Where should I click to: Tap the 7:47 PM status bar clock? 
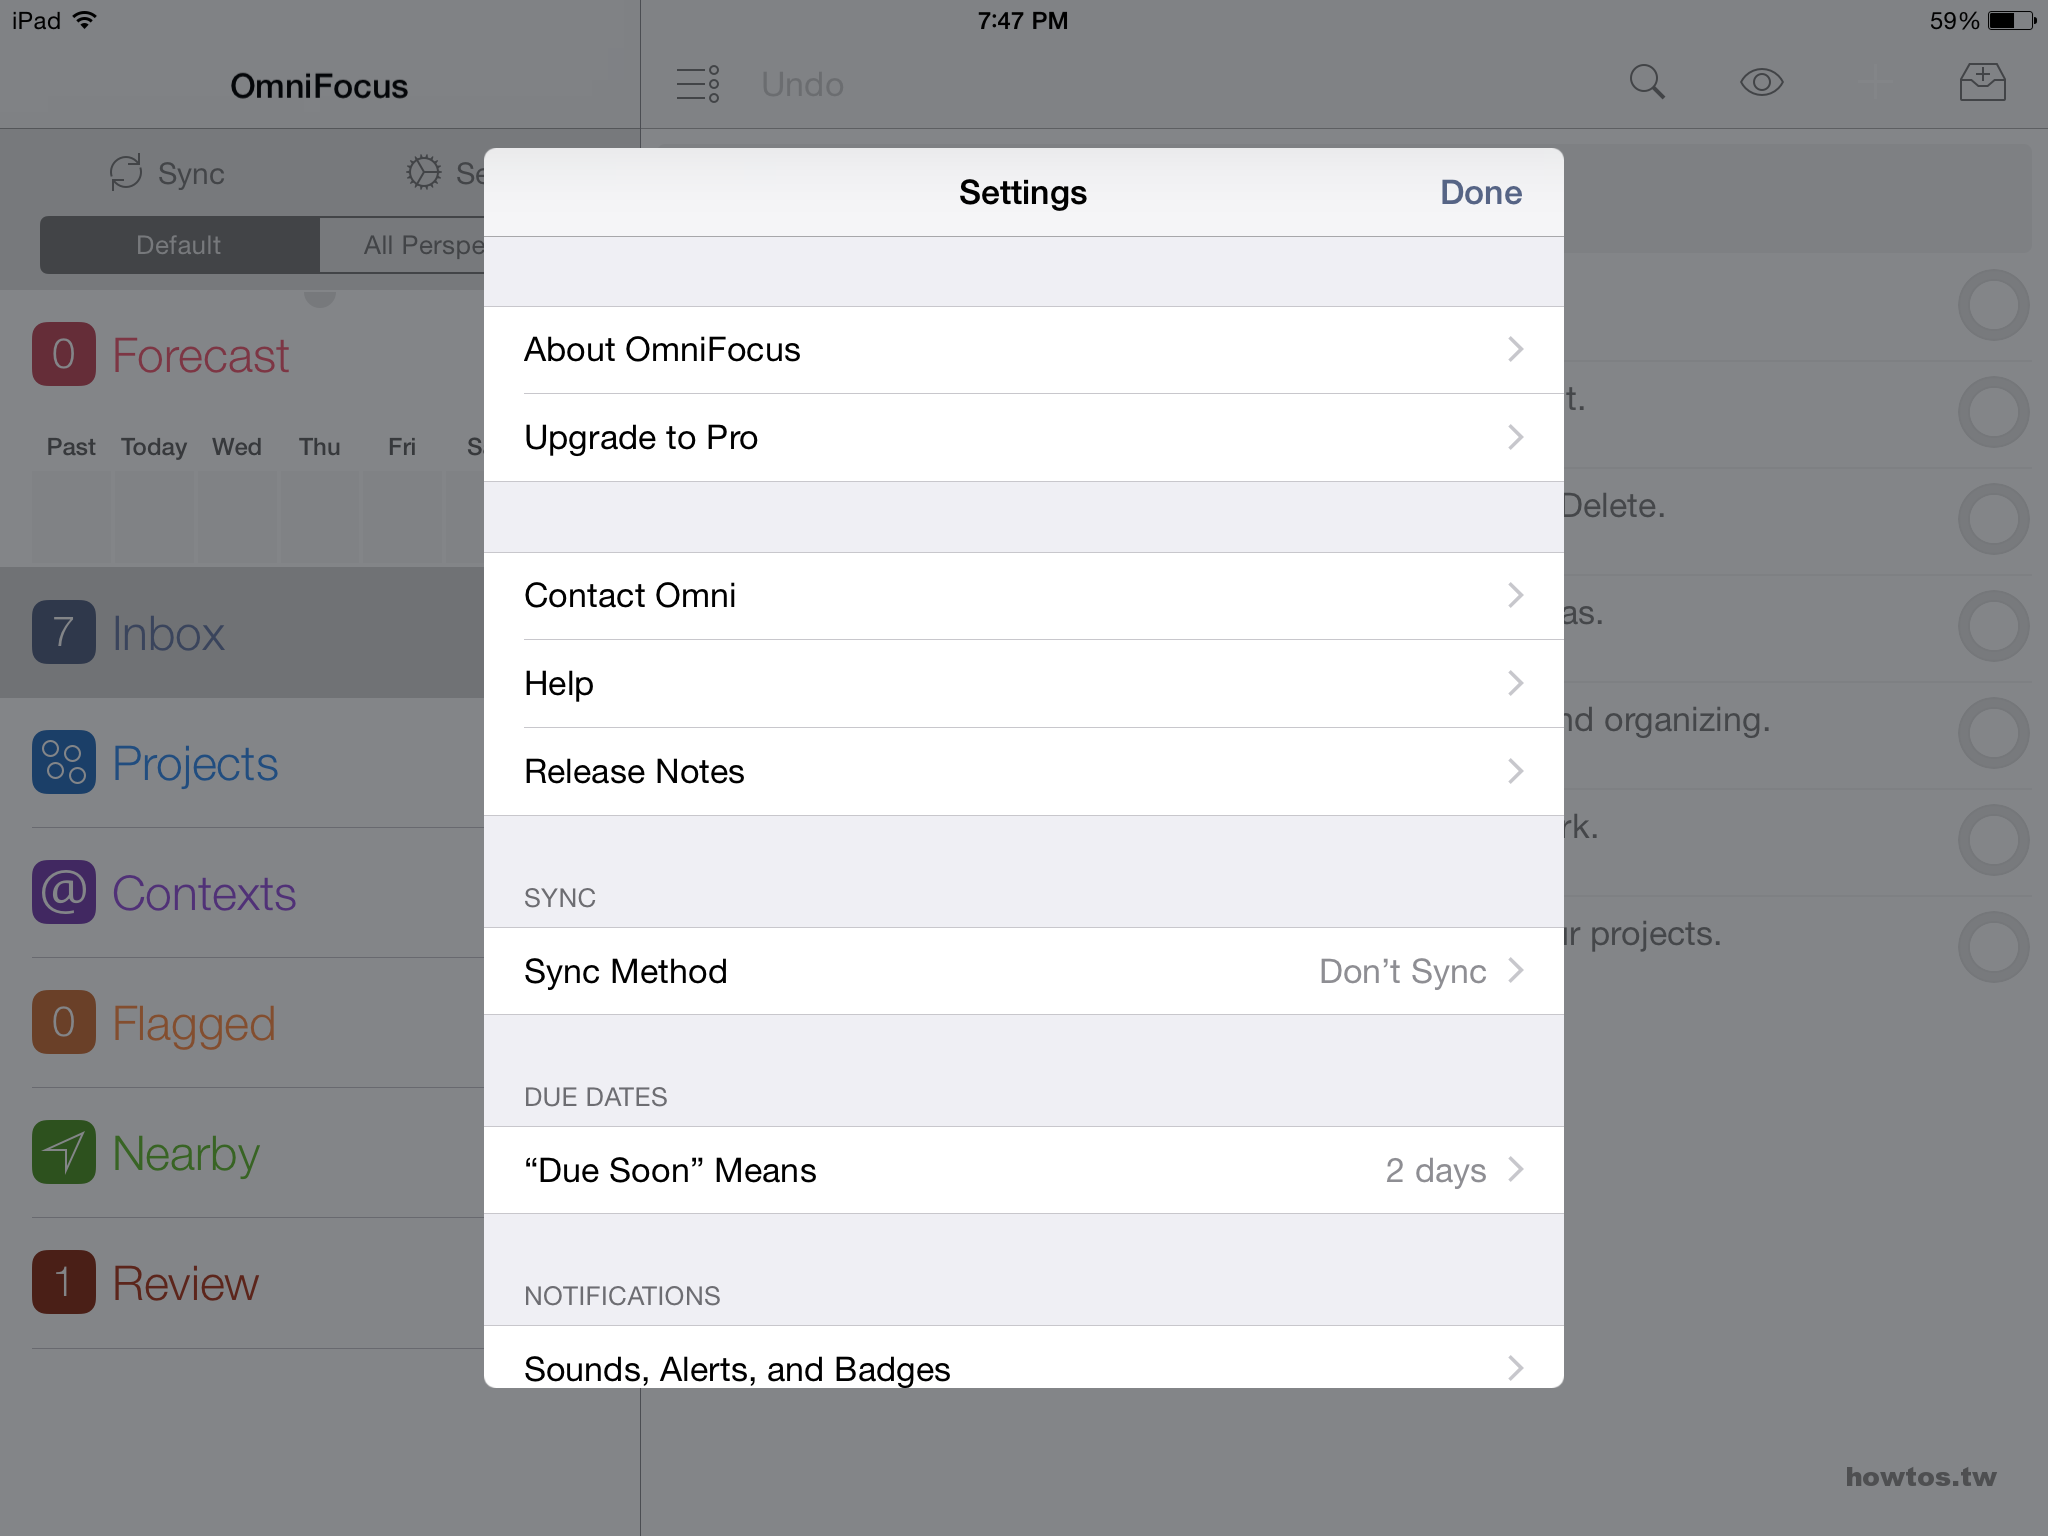click(1023, 20)
